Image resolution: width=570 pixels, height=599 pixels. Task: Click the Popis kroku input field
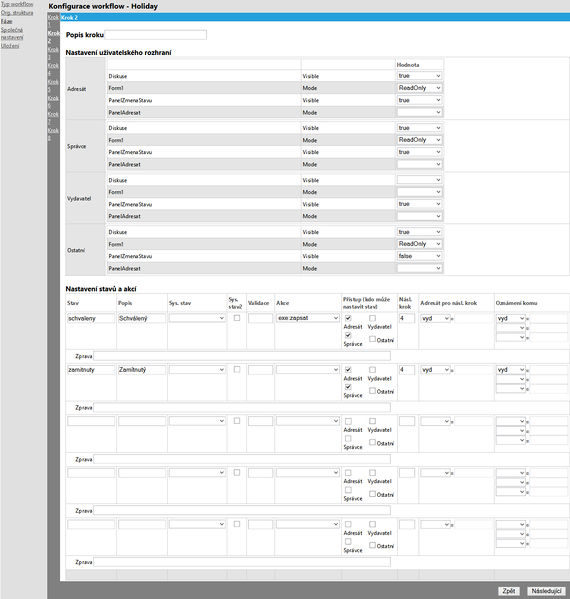155,35
